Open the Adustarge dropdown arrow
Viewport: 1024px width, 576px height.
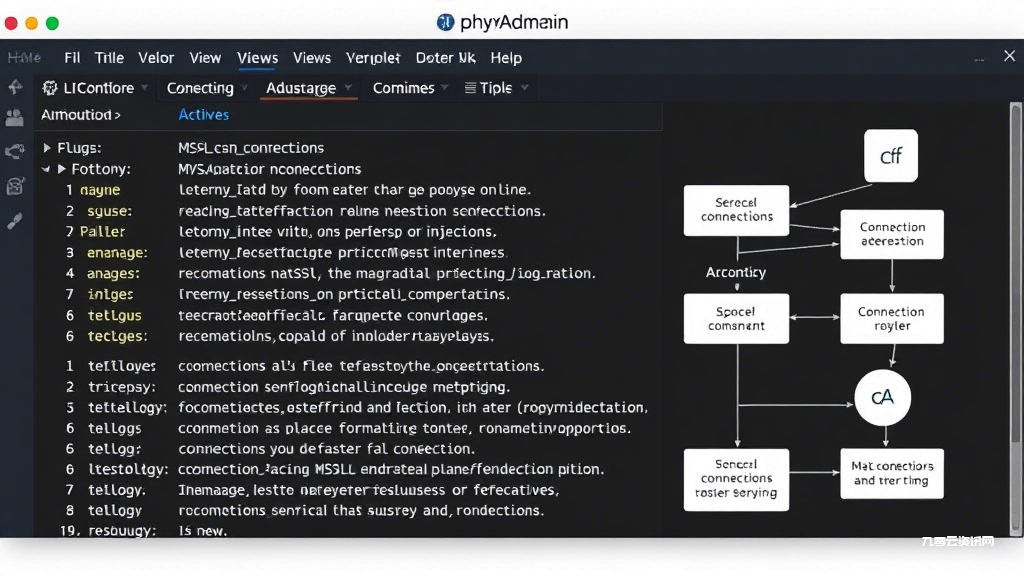click(348, 88)
